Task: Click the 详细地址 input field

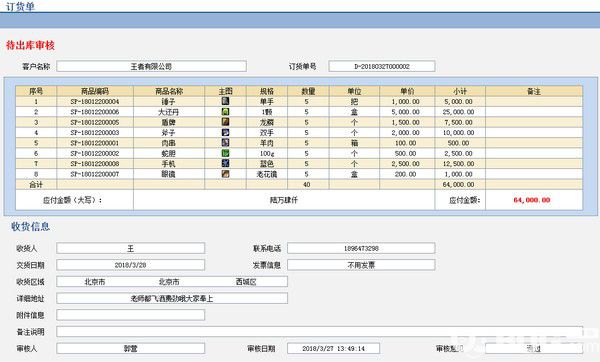Action: (x=172, y=298)
